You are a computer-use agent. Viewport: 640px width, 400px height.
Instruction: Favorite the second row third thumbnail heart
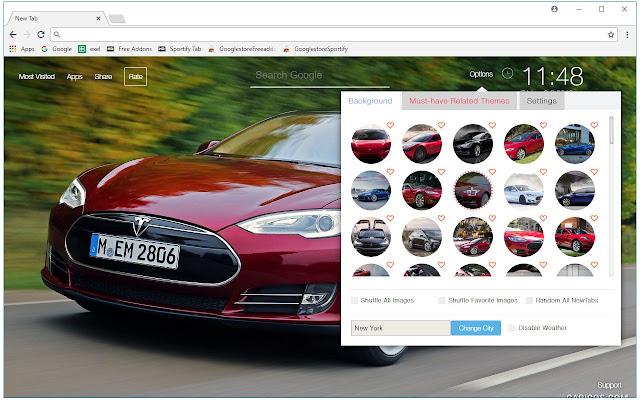pyautogui.click(x=492, y=172)
